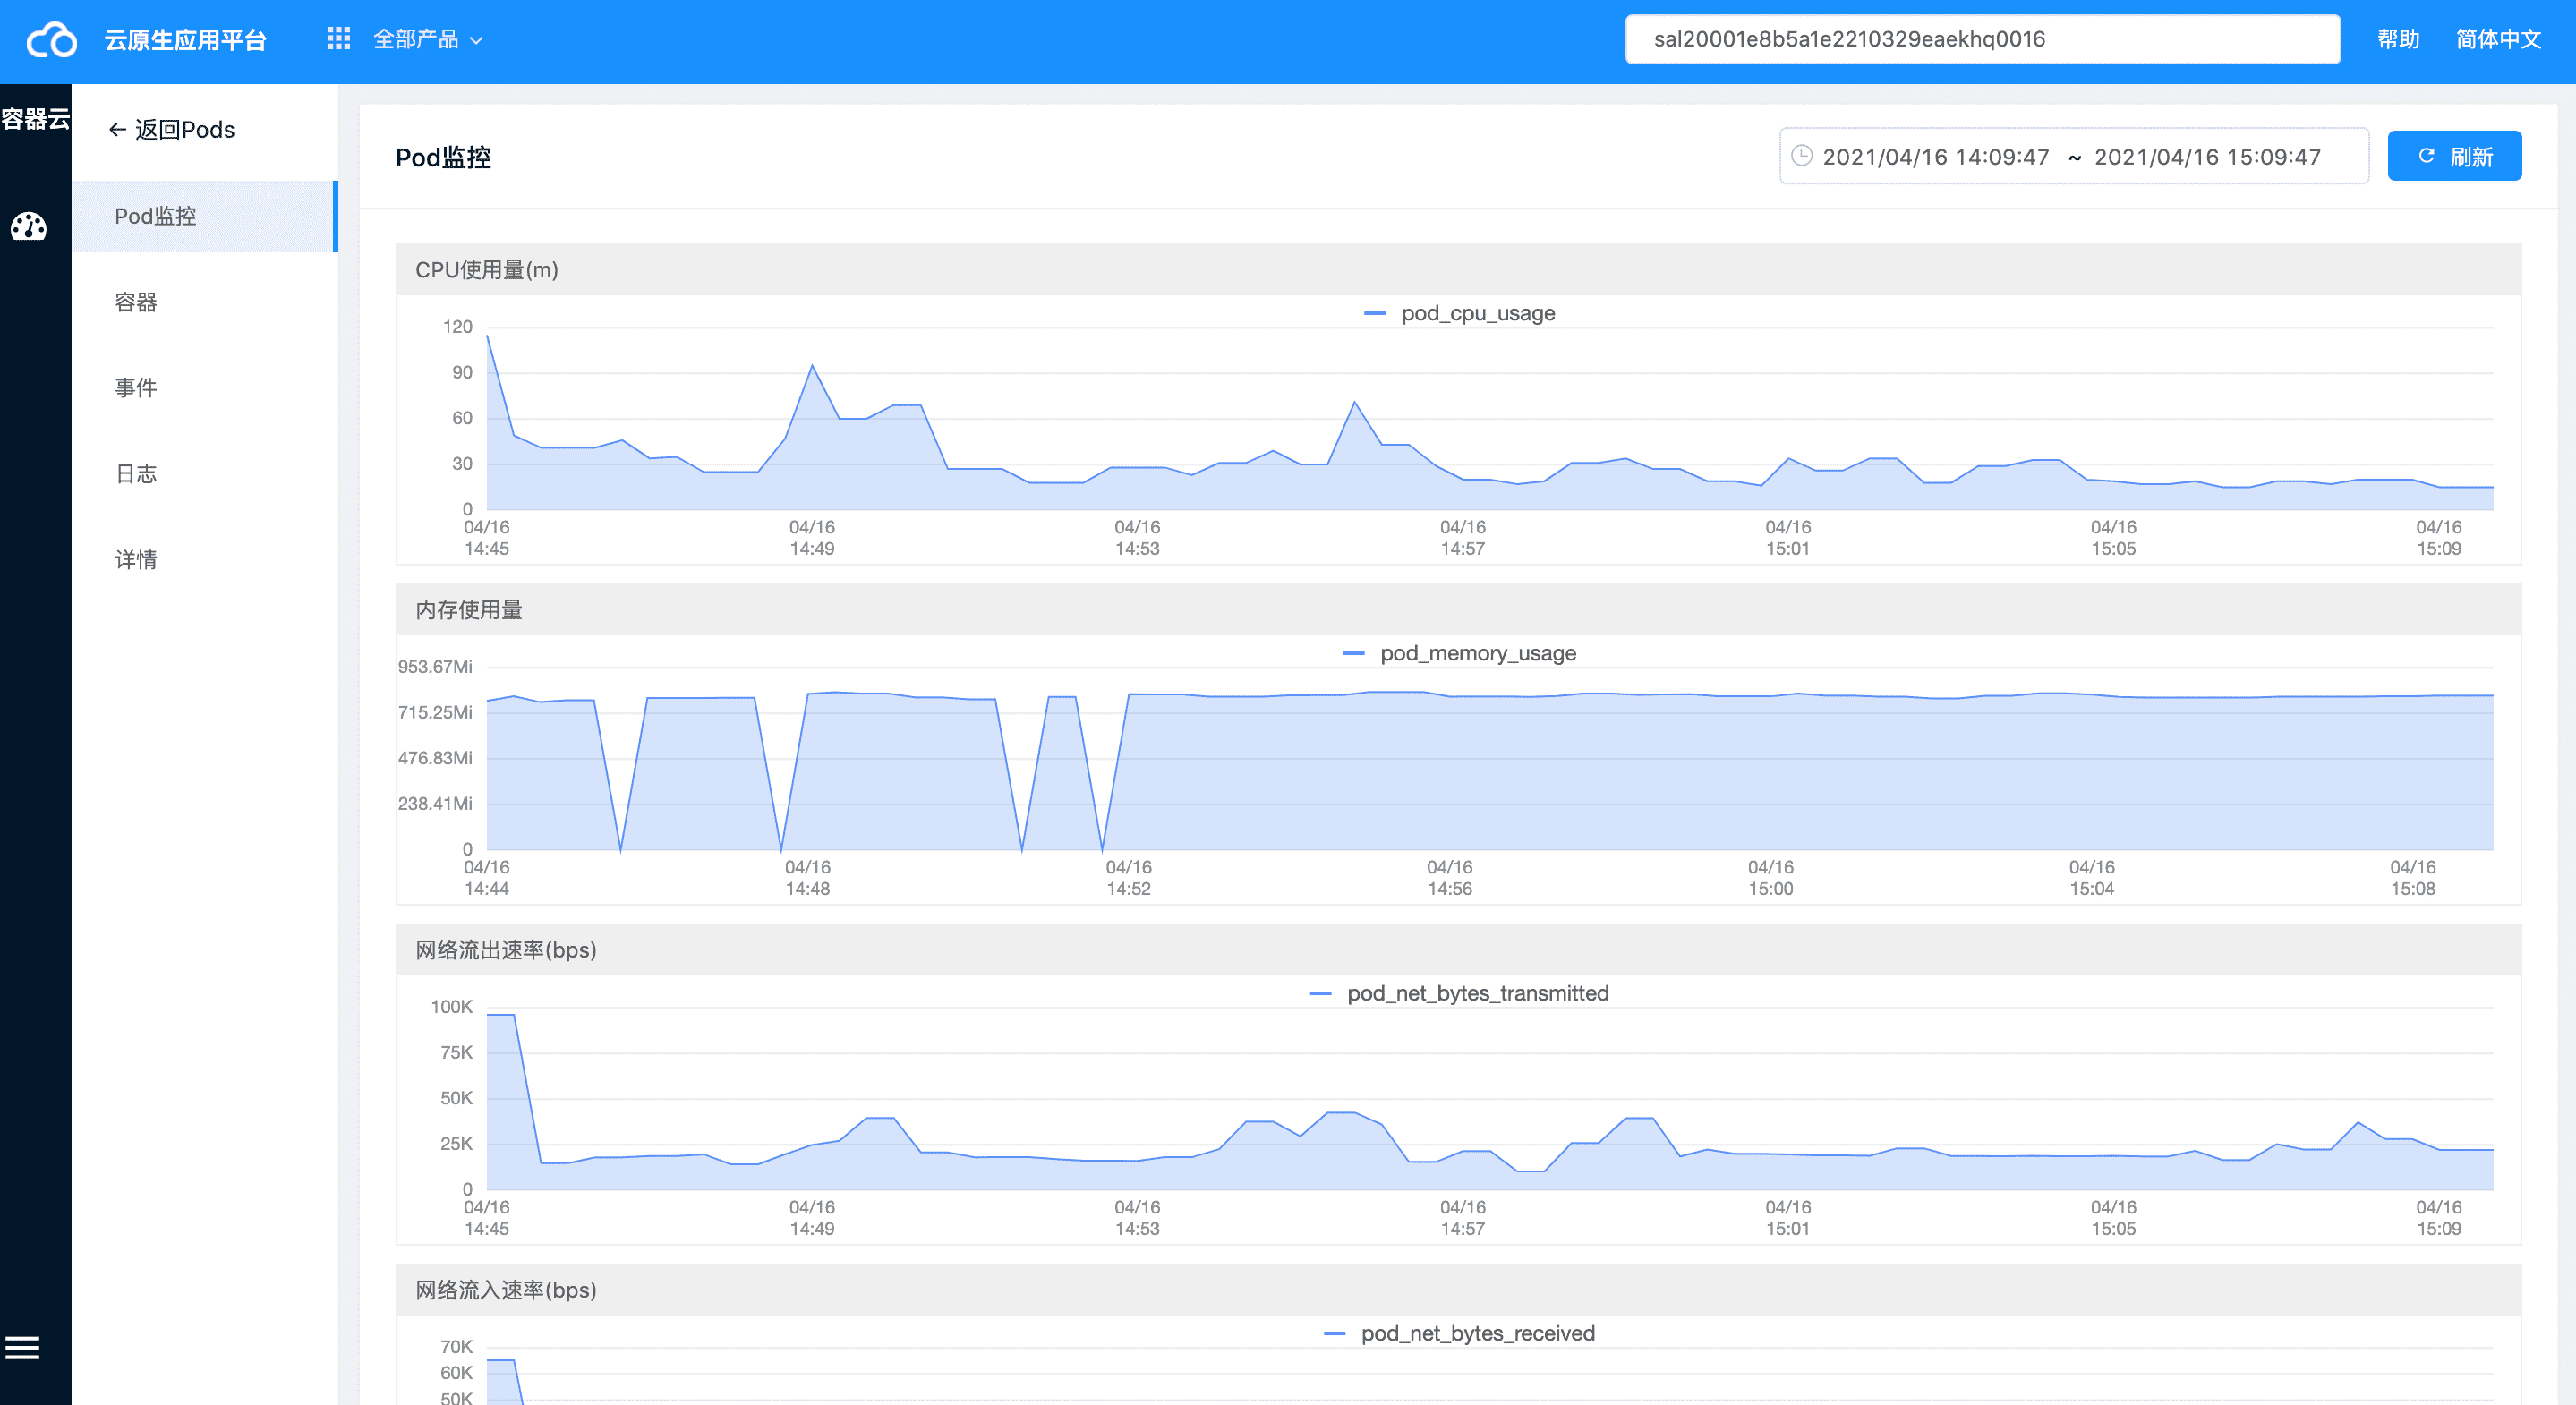The image size is (2576, 1405).
Task: Click the clock icon in time range picker
Action: click(x=1802, y=156)
